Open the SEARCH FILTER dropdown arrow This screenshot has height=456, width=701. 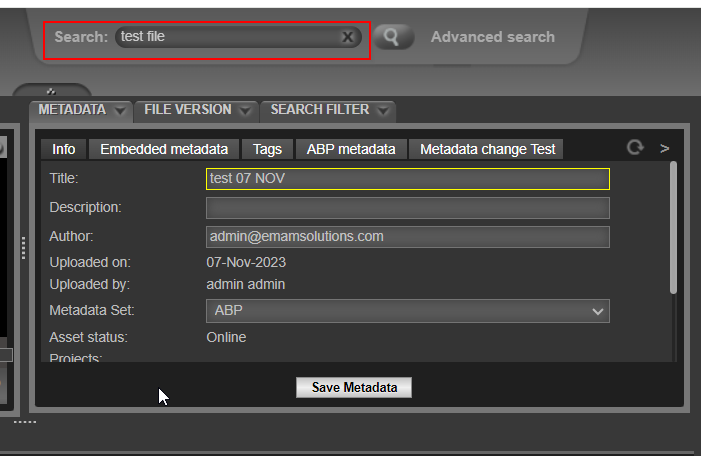coord(383,110)
